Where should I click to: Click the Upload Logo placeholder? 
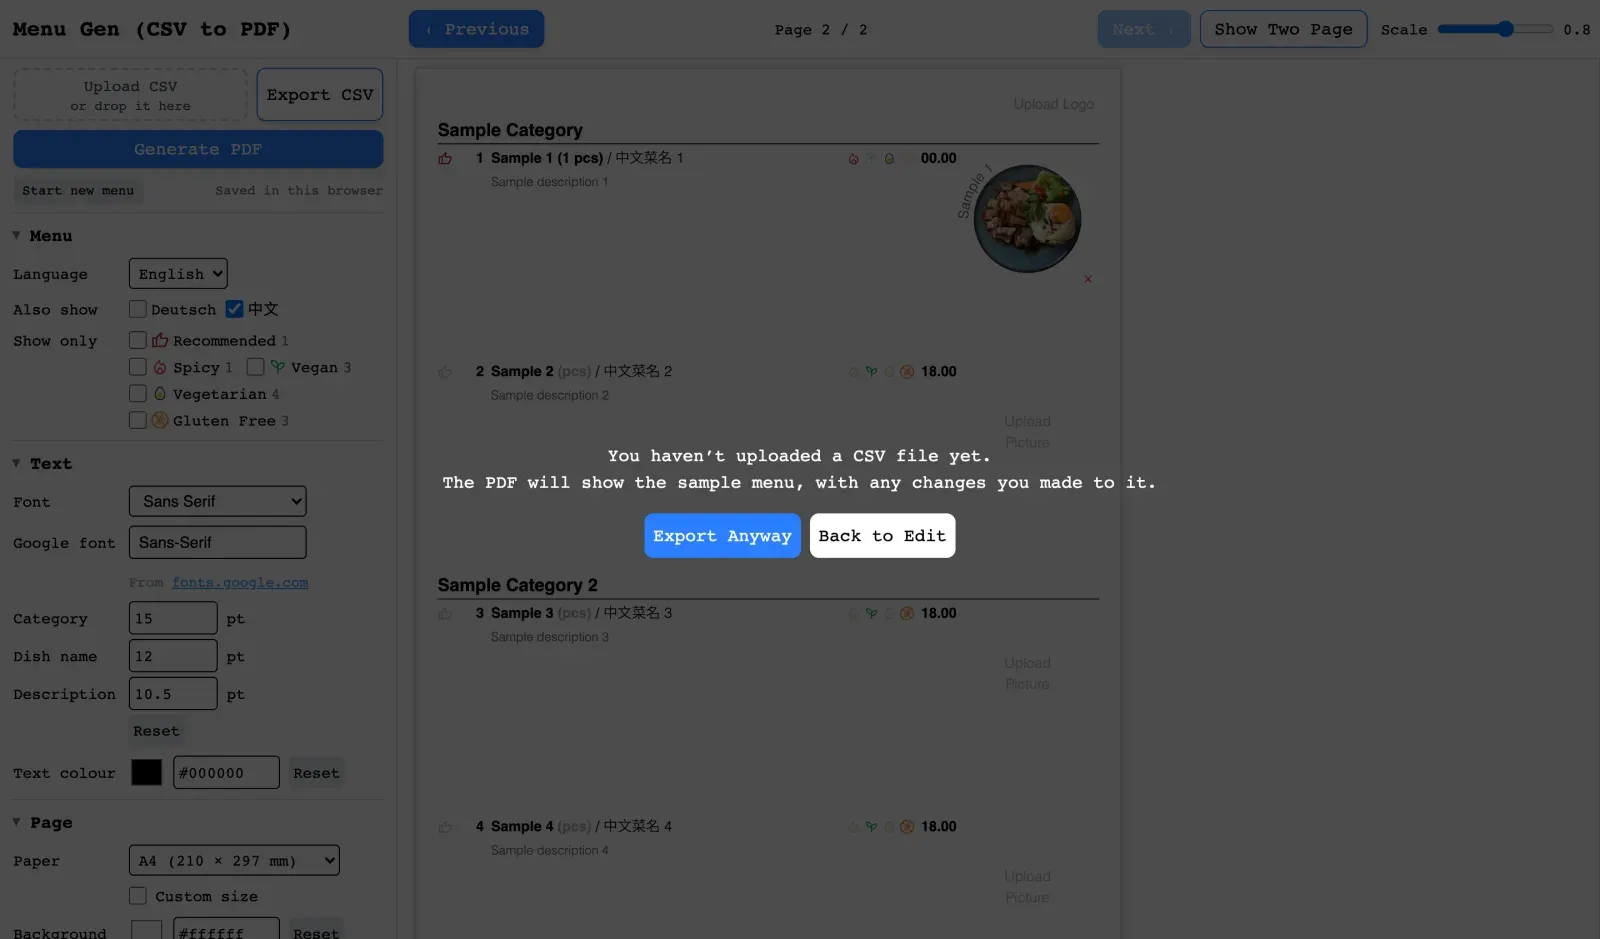tap(1054, 104)
